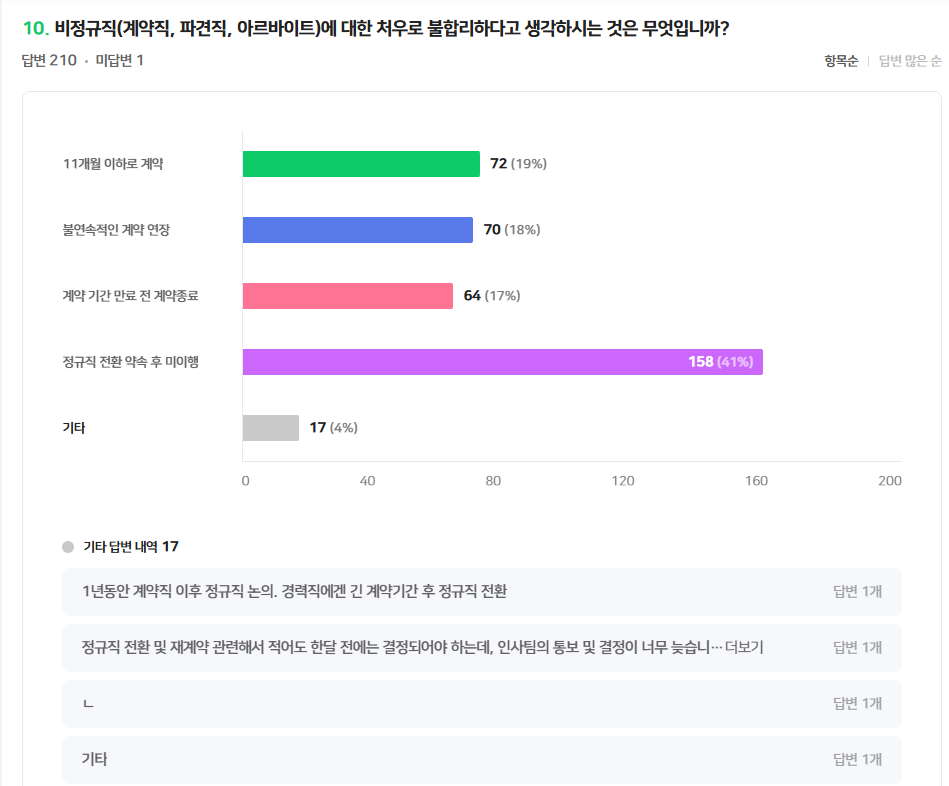
Task: Click the "불연속적인 계약 연장" category label
Action: click(x=116, y=230)
